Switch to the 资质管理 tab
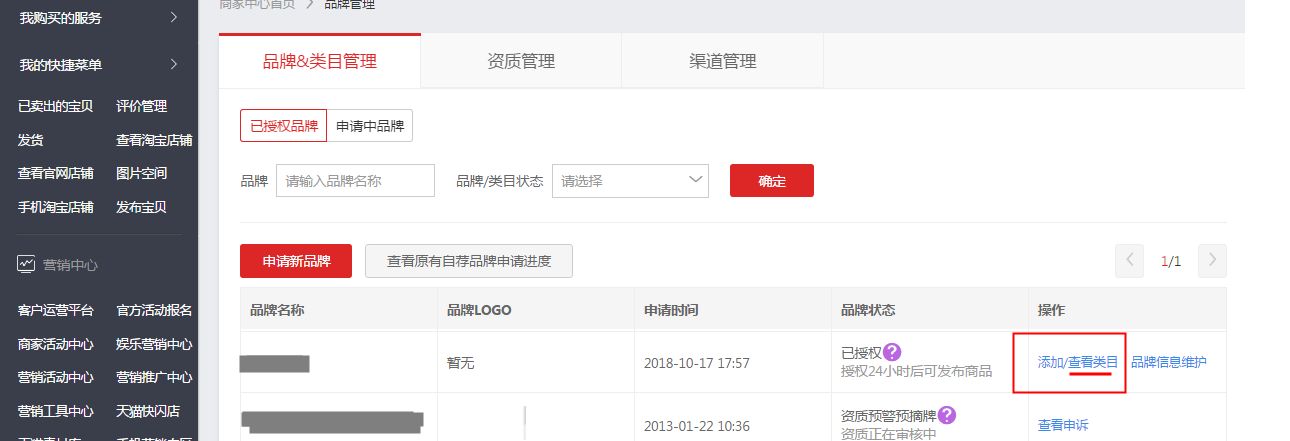1290x441 pixels. [521, 61]
